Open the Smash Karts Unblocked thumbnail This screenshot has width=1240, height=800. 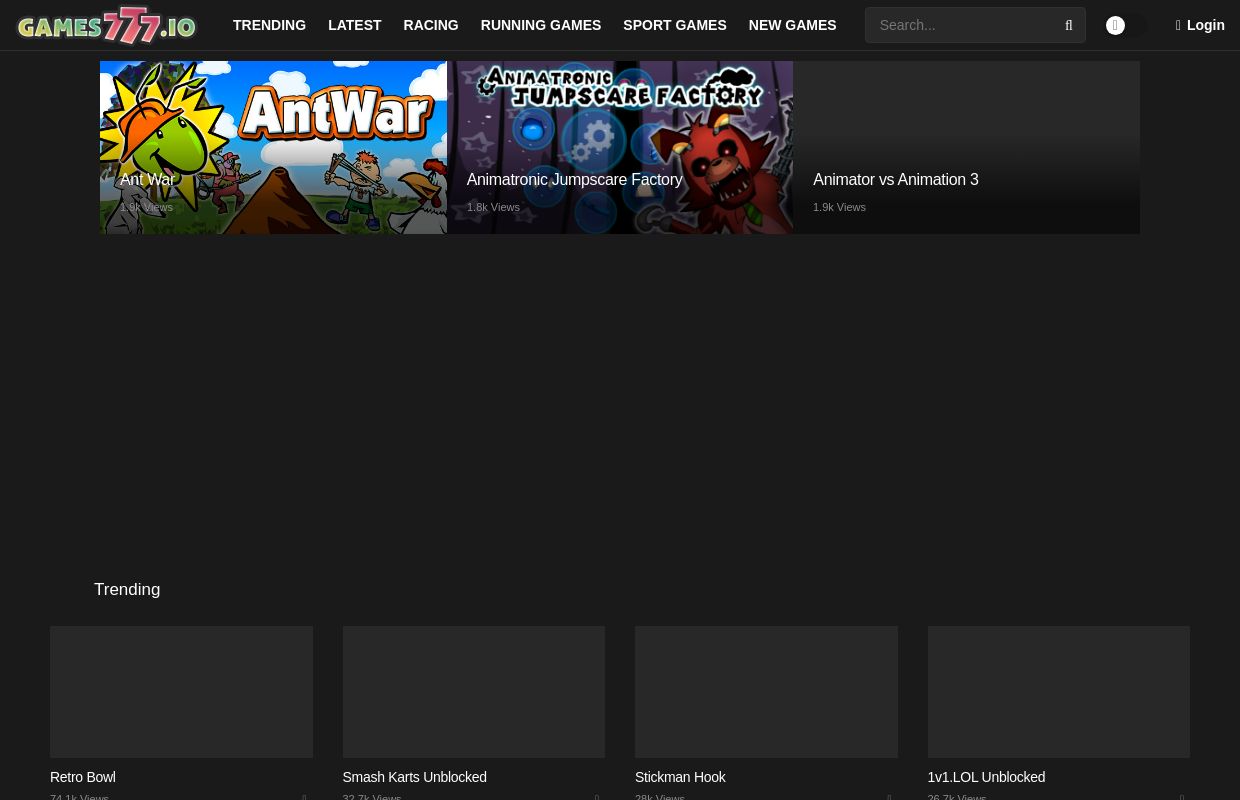tap(474, 692)
